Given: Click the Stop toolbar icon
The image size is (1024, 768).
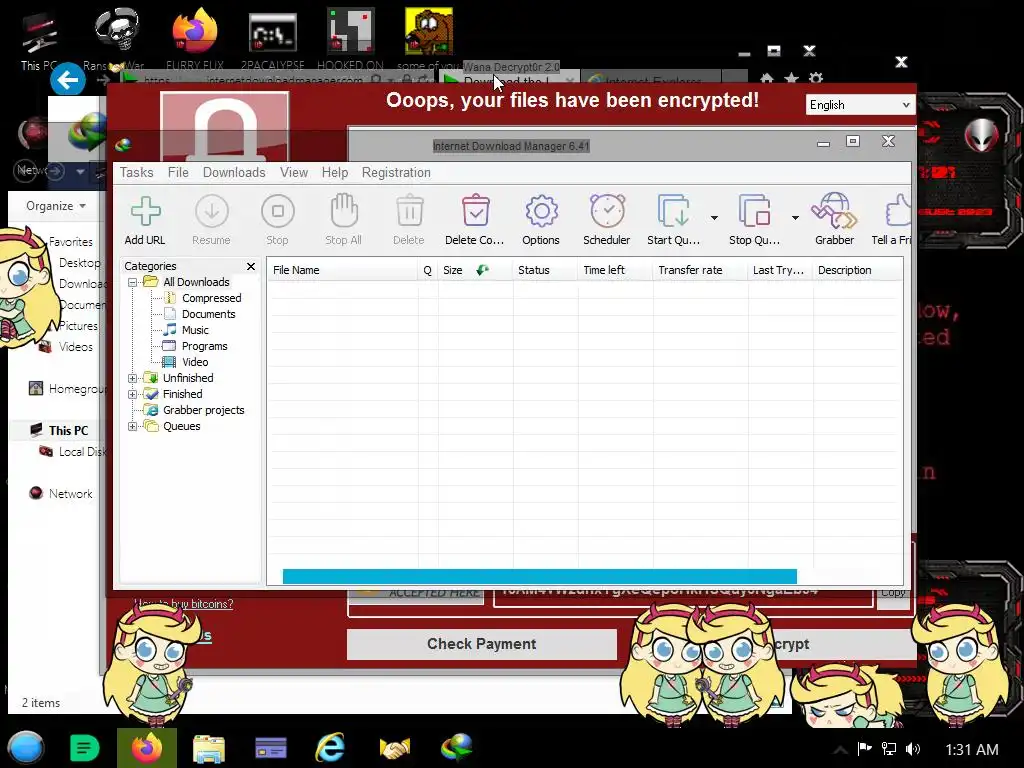Looking at the screenshot, I should [278, 212].
